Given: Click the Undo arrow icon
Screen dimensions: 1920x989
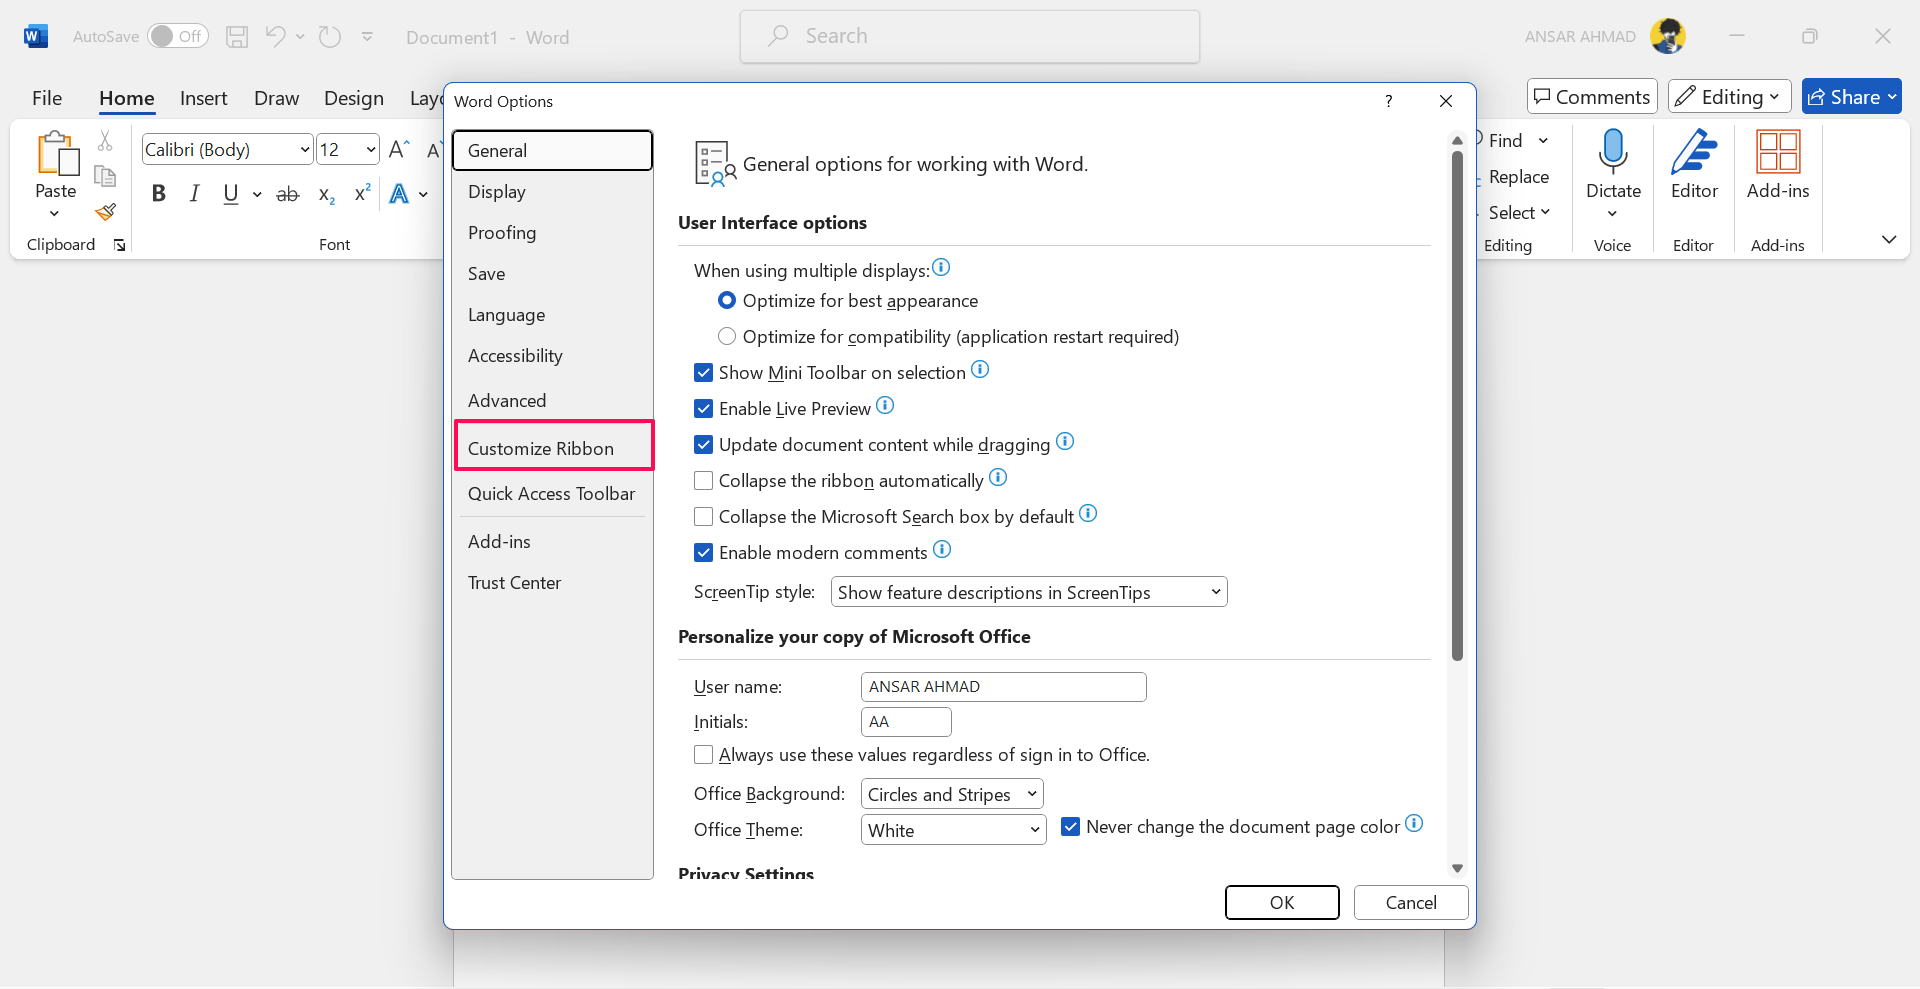Looking at the screenshot, I should coord(276,36).
